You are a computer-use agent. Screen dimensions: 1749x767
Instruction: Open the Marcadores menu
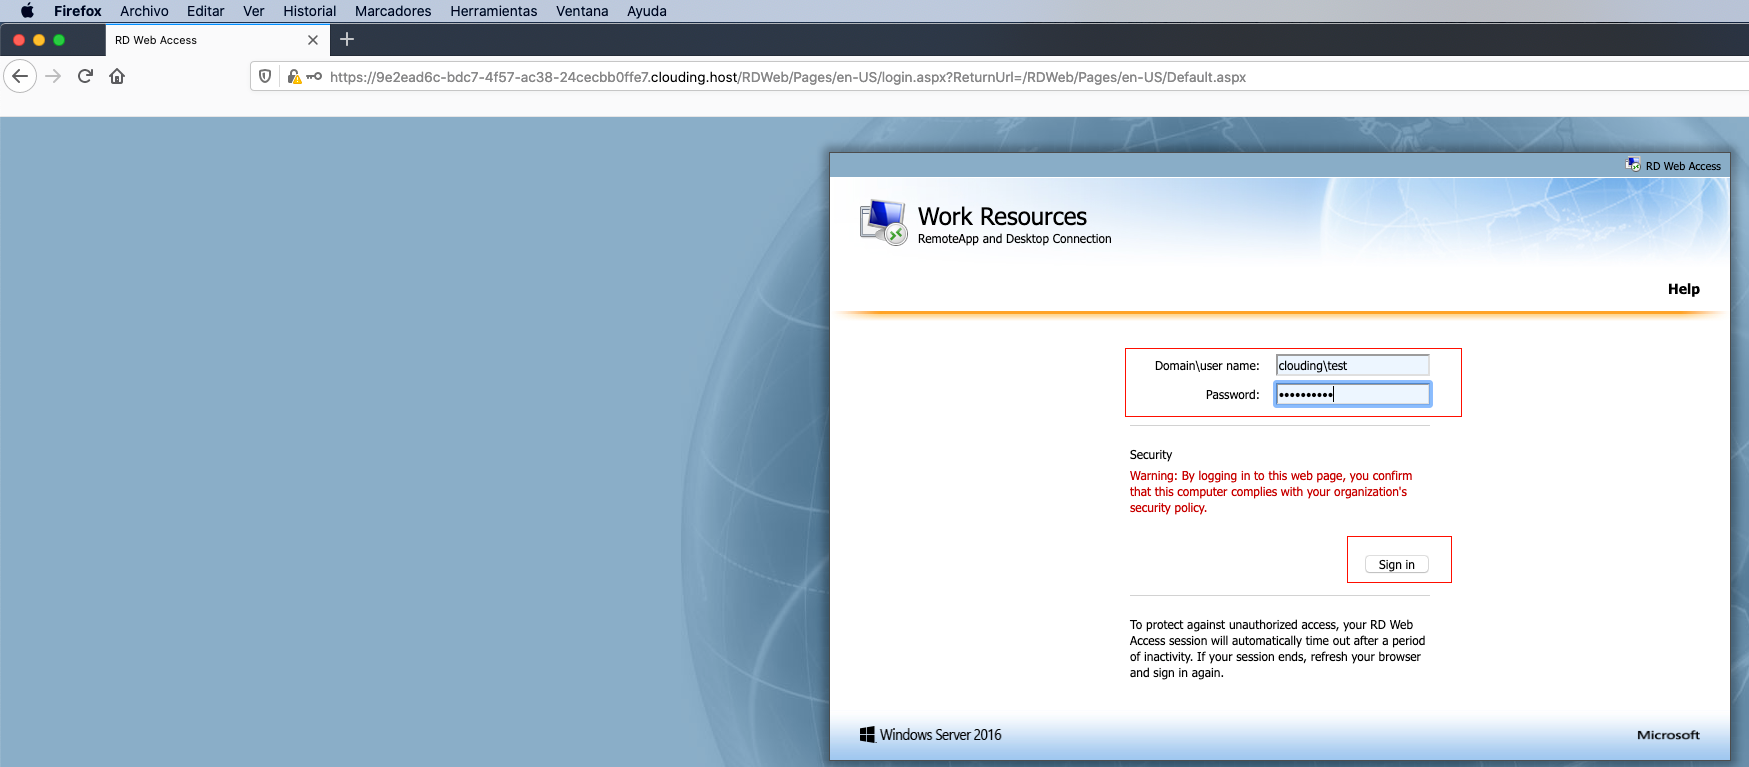coord(393,11)
